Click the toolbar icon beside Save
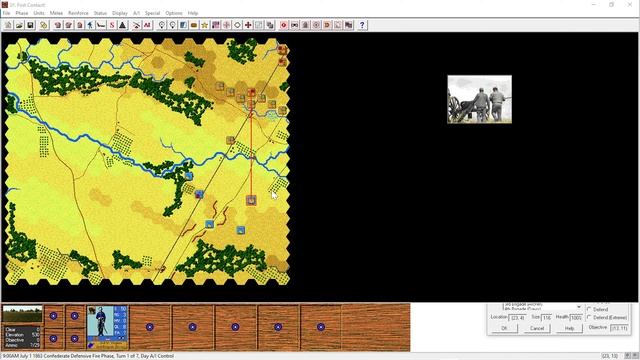Viewport: 640px width, 360px height. (44, 25)
